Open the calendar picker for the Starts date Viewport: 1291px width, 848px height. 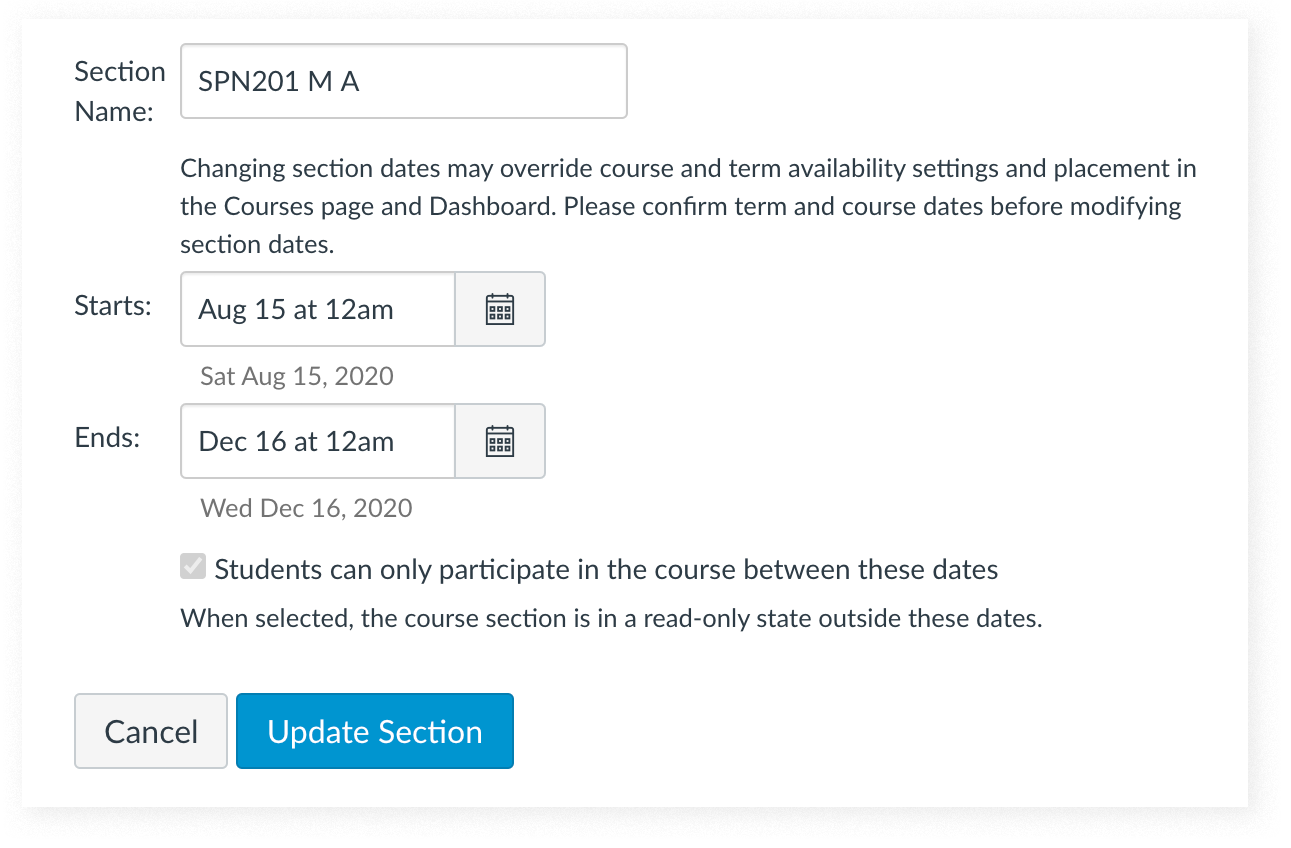pyautogui.click(x=500, y=309)
